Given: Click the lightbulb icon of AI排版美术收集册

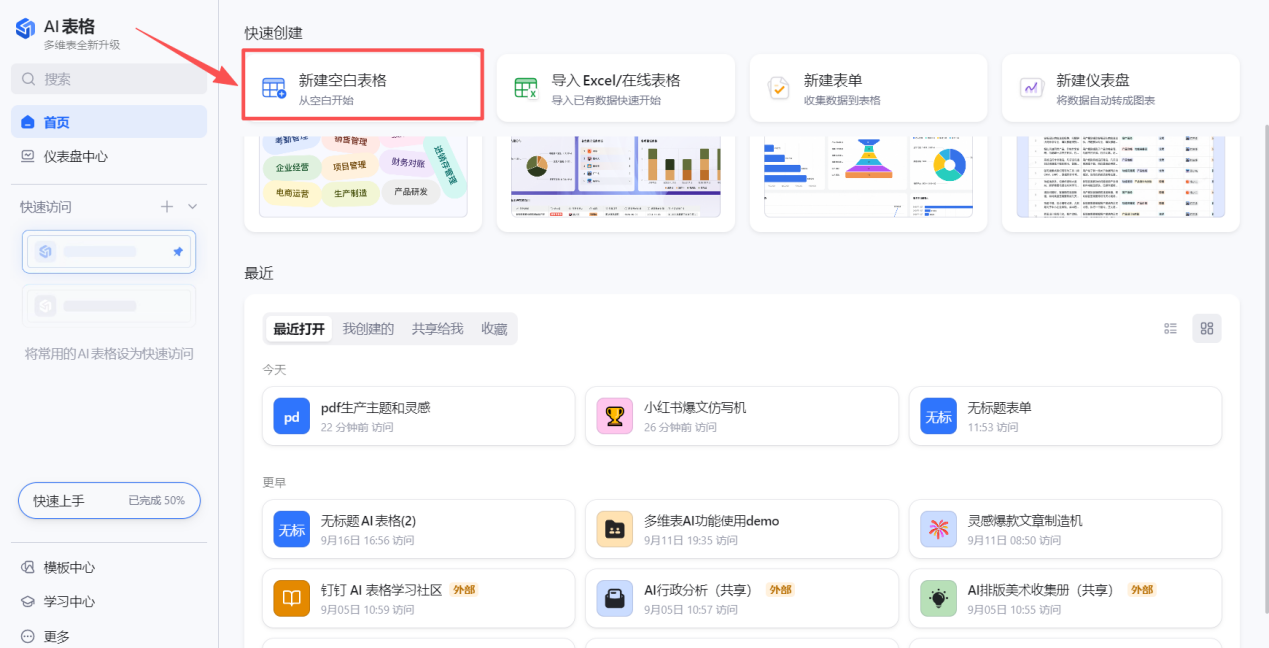Looking at the screenshot, I should point(938,599).
